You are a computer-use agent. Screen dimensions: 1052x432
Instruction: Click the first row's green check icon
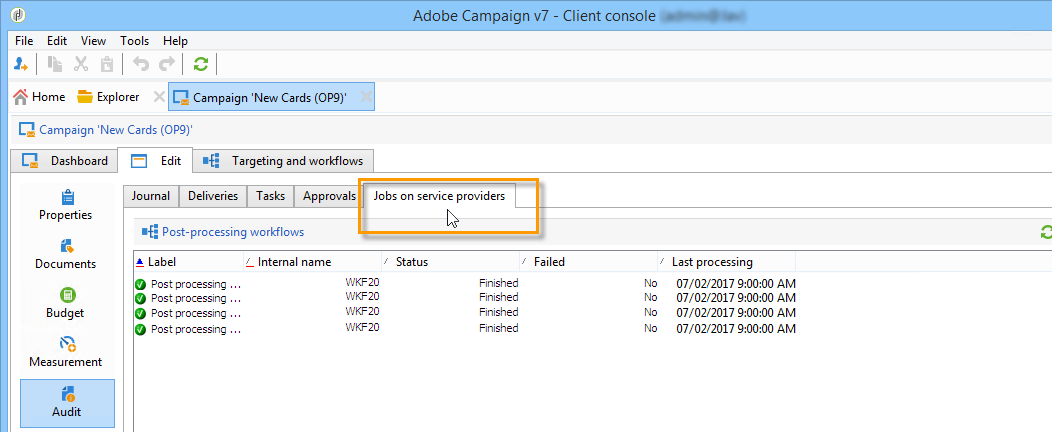(140, 284)
